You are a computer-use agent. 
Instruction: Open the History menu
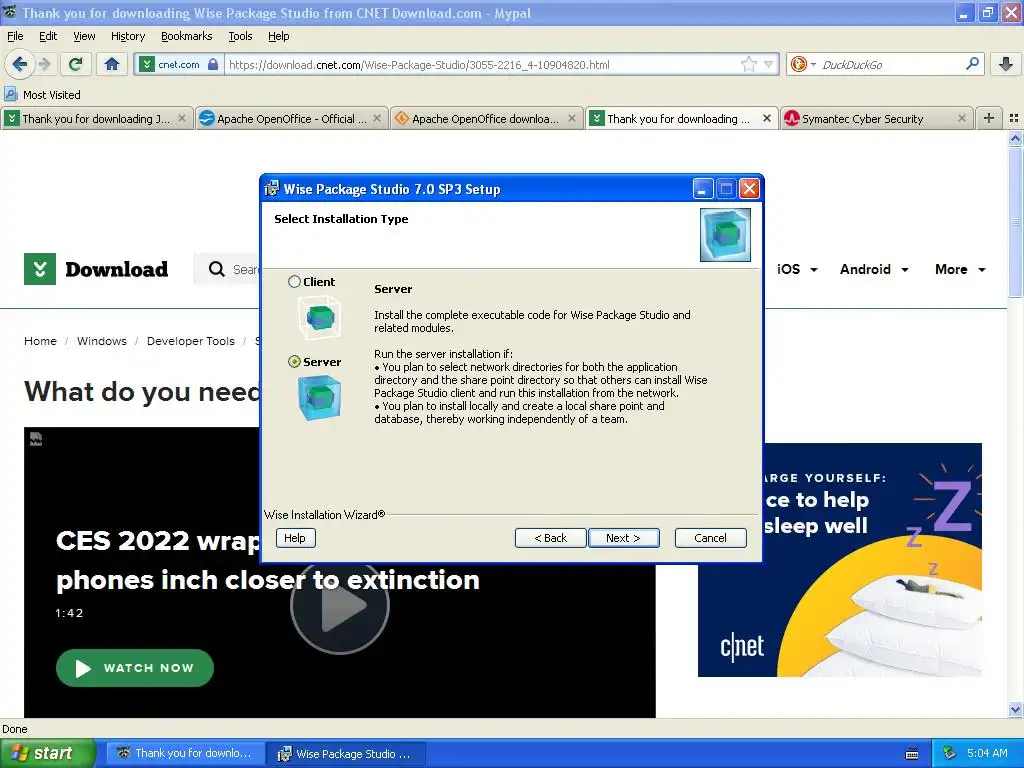pyautogui.click(x=127, y=36)
